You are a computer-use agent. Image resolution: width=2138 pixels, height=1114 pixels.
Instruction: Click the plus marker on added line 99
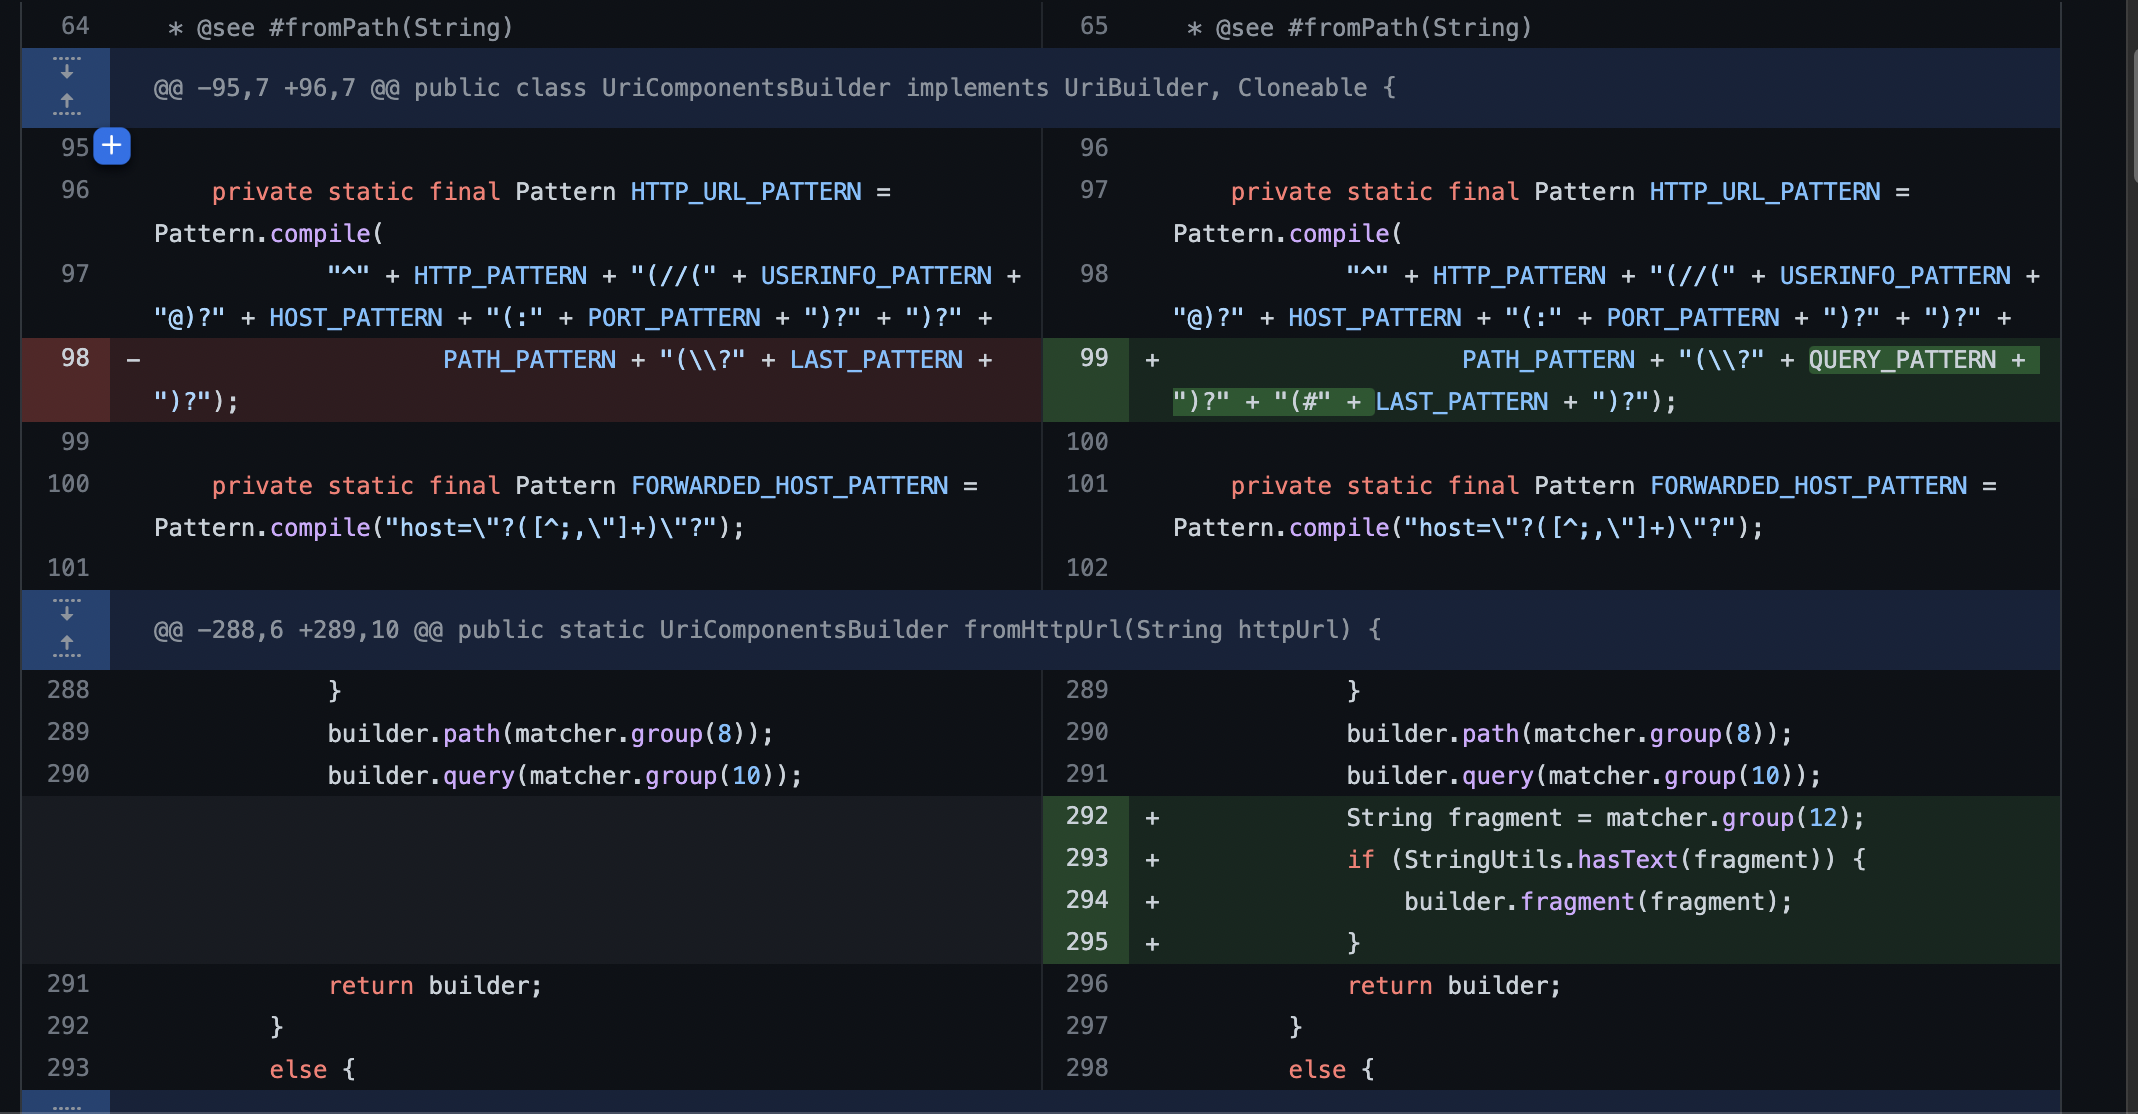coord(1152,360)
